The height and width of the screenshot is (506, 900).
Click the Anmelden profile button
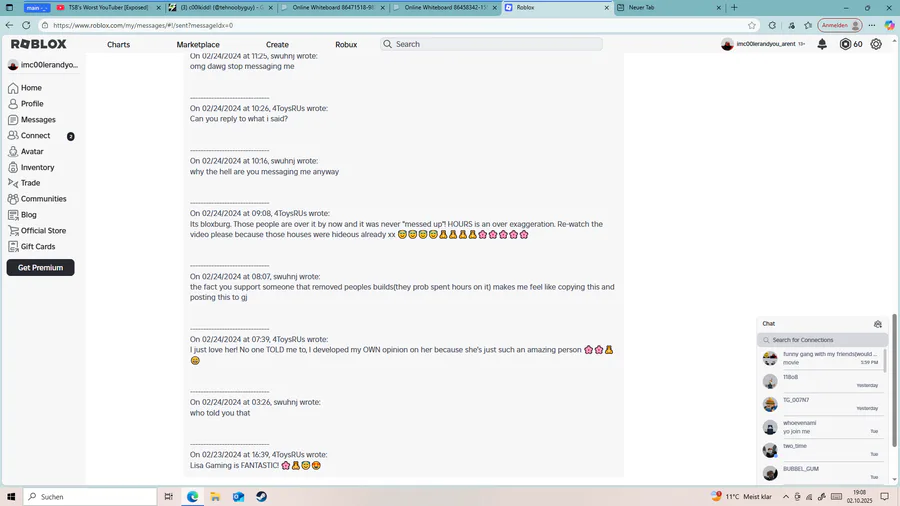[840, 25]
